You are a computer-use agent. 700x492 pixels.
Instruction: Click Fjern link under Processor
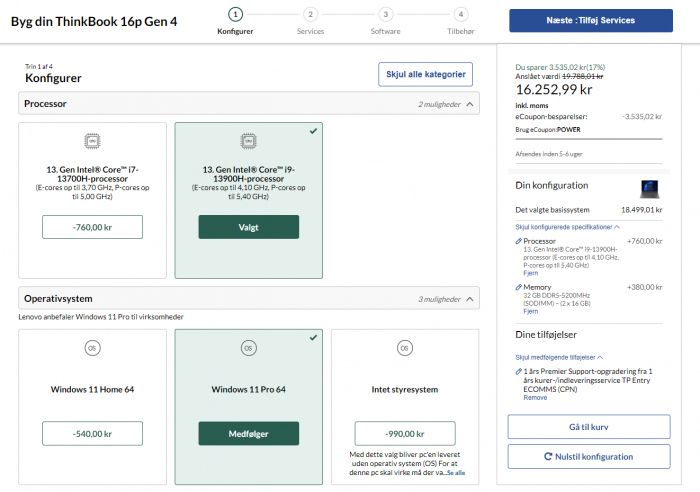pos(530,273)
